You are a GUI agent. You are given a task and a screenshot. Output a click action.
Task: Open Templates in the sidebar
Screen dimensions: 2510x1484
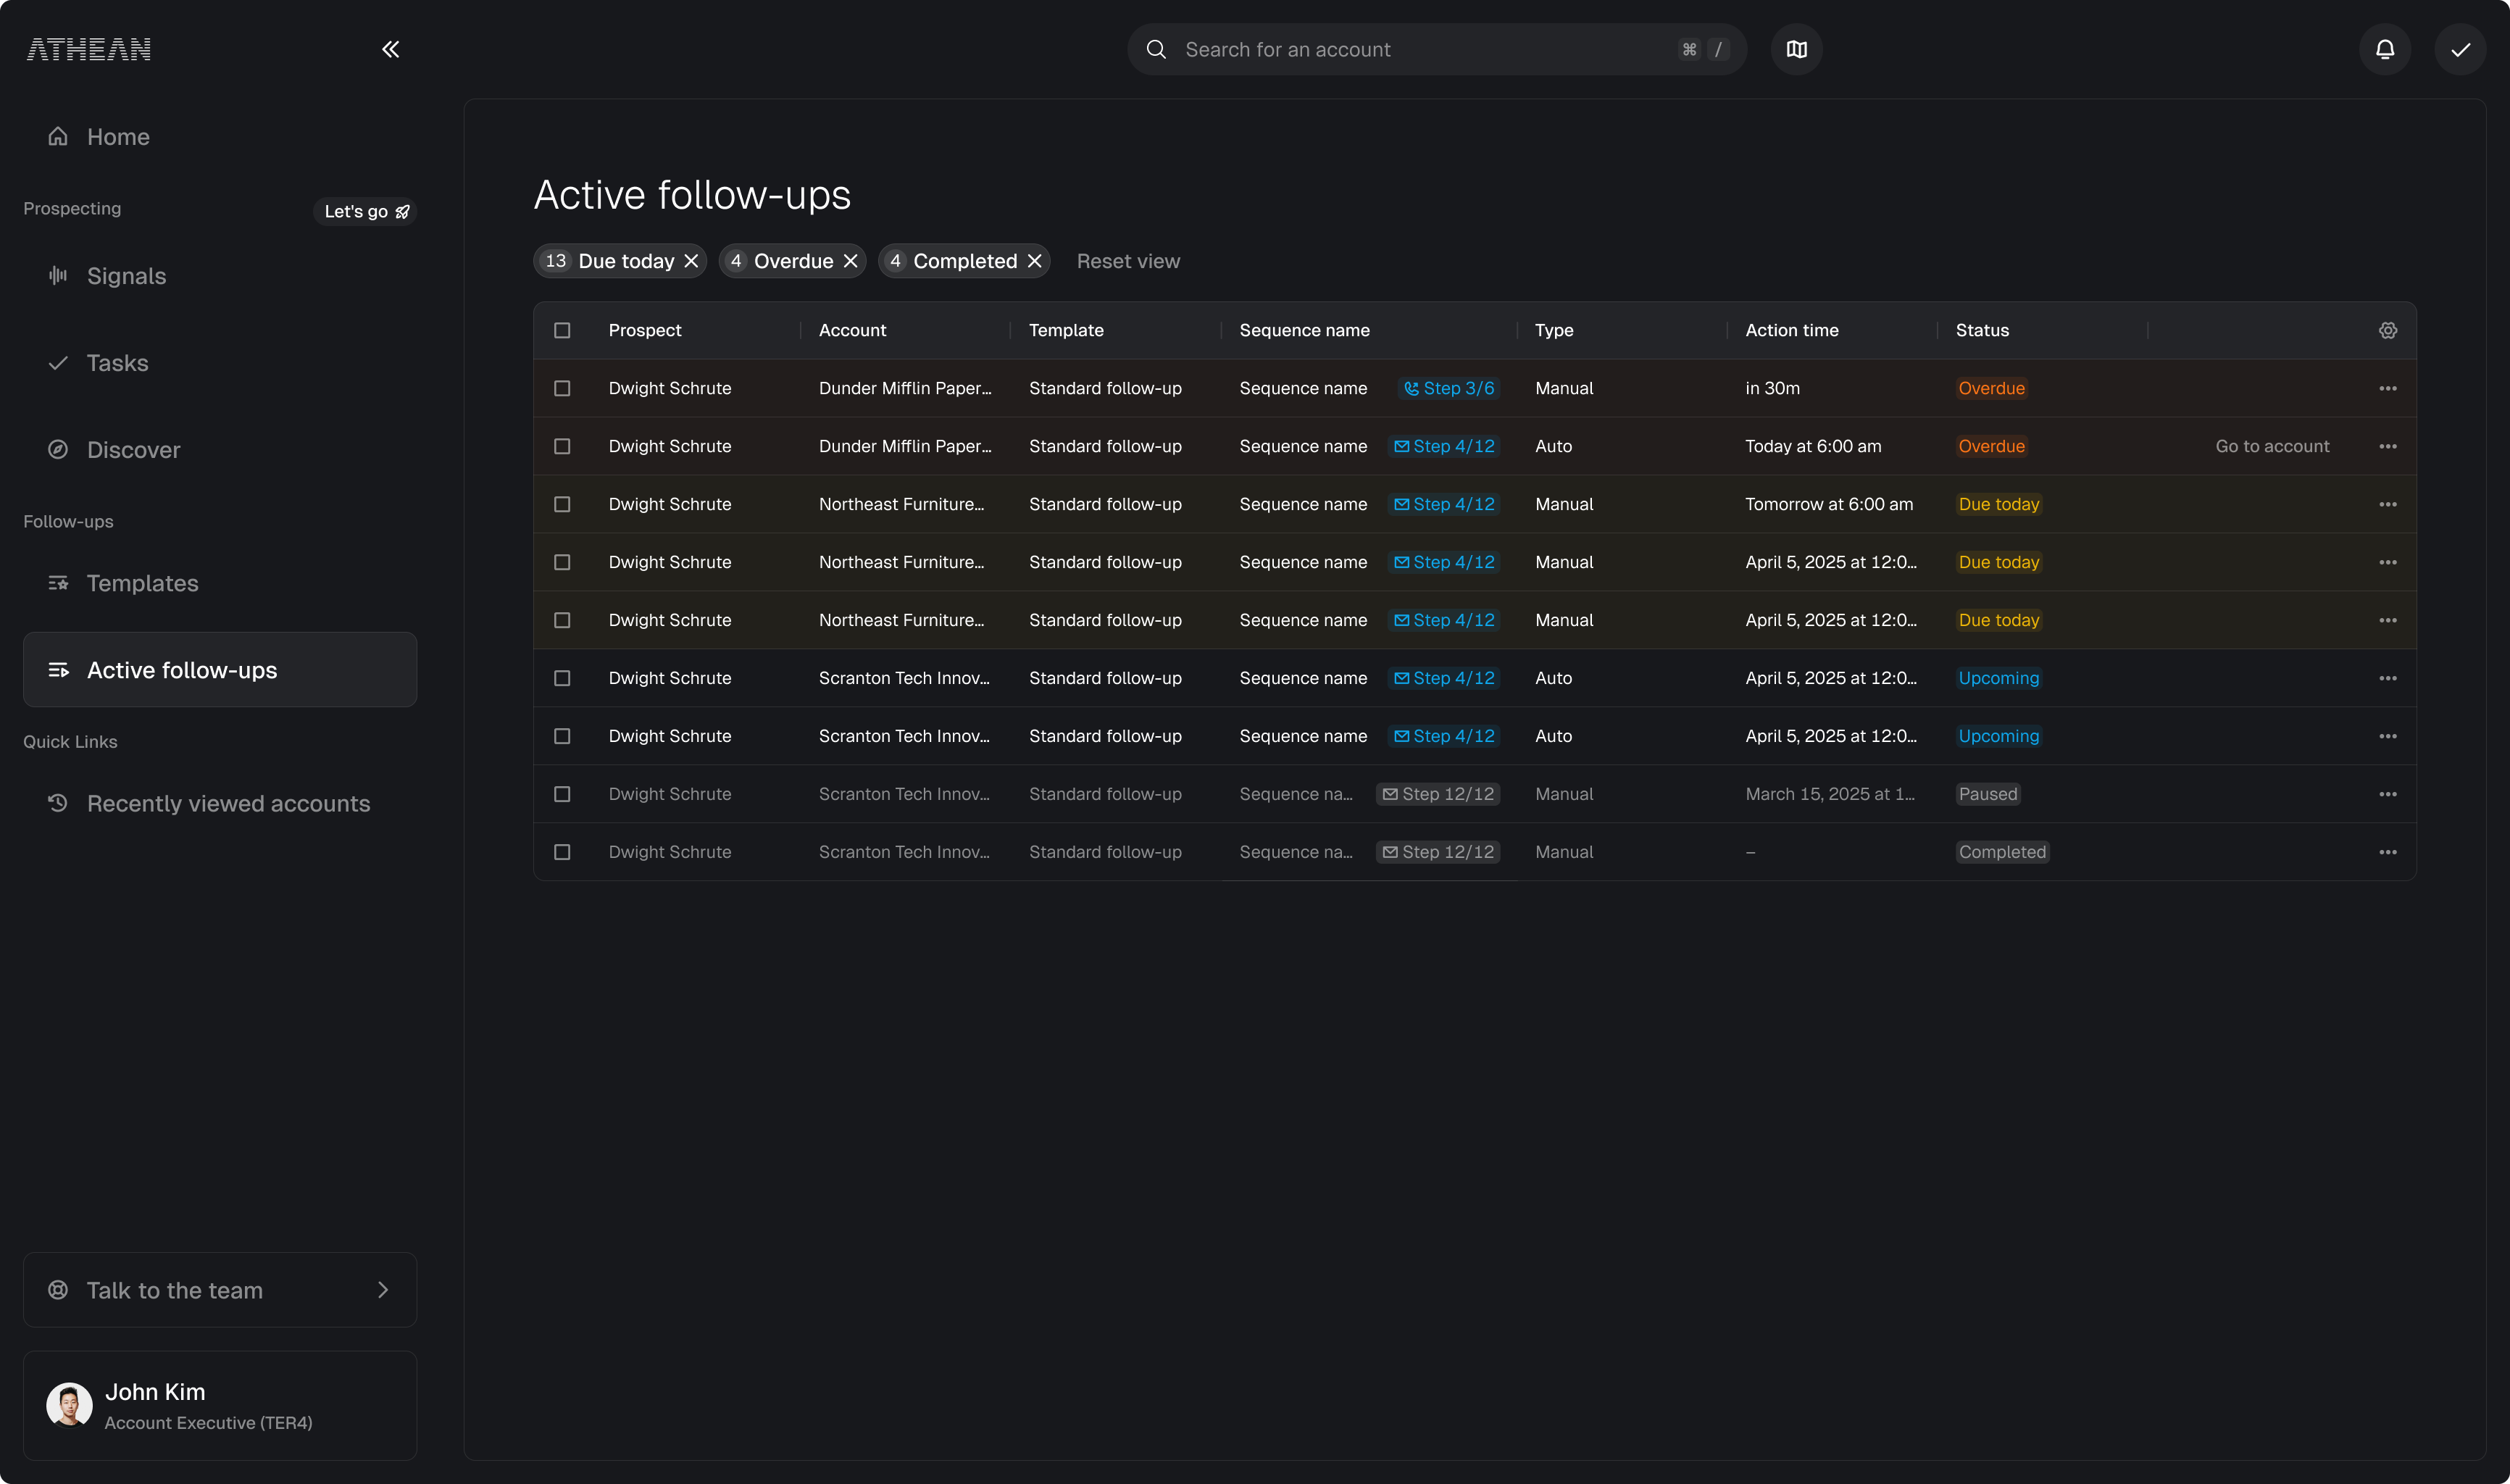coord(142,583)
